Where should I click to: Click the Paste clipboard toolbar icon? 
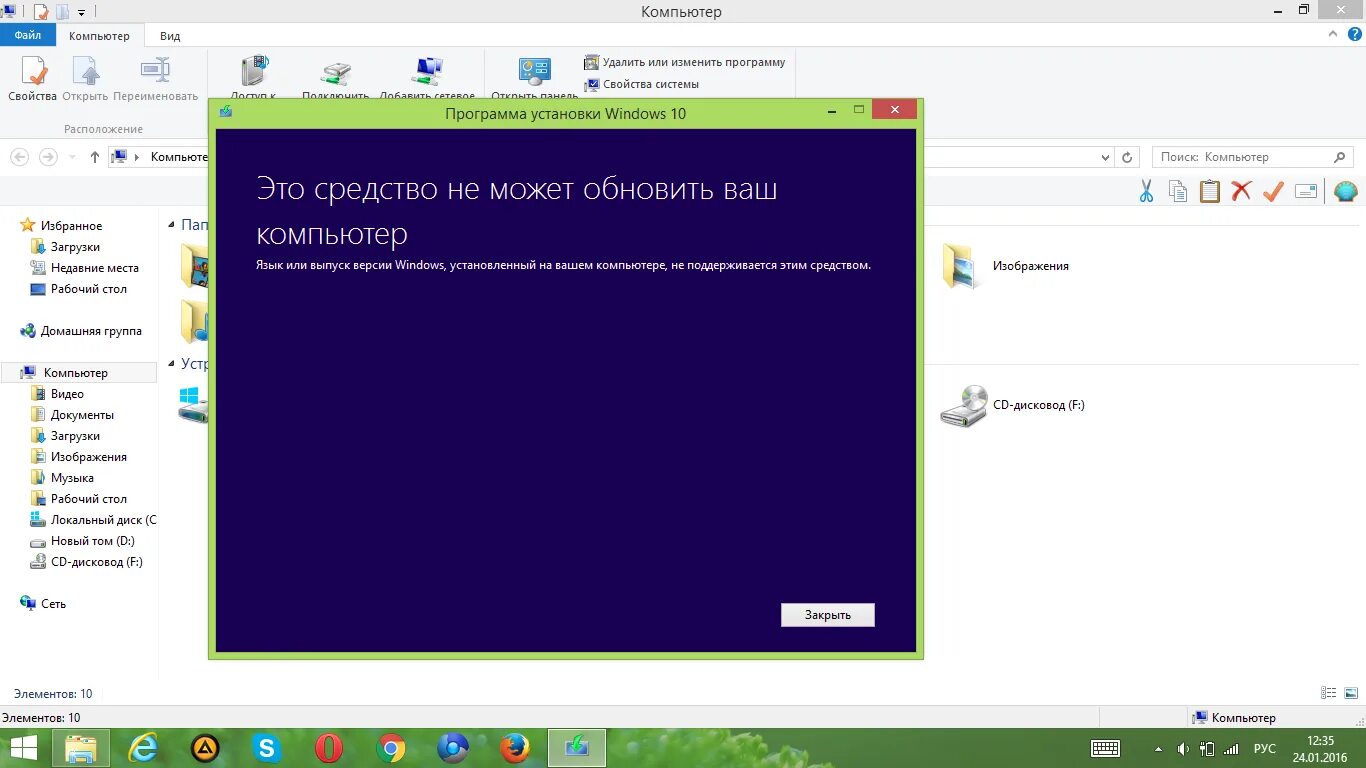coord(1210,191)
